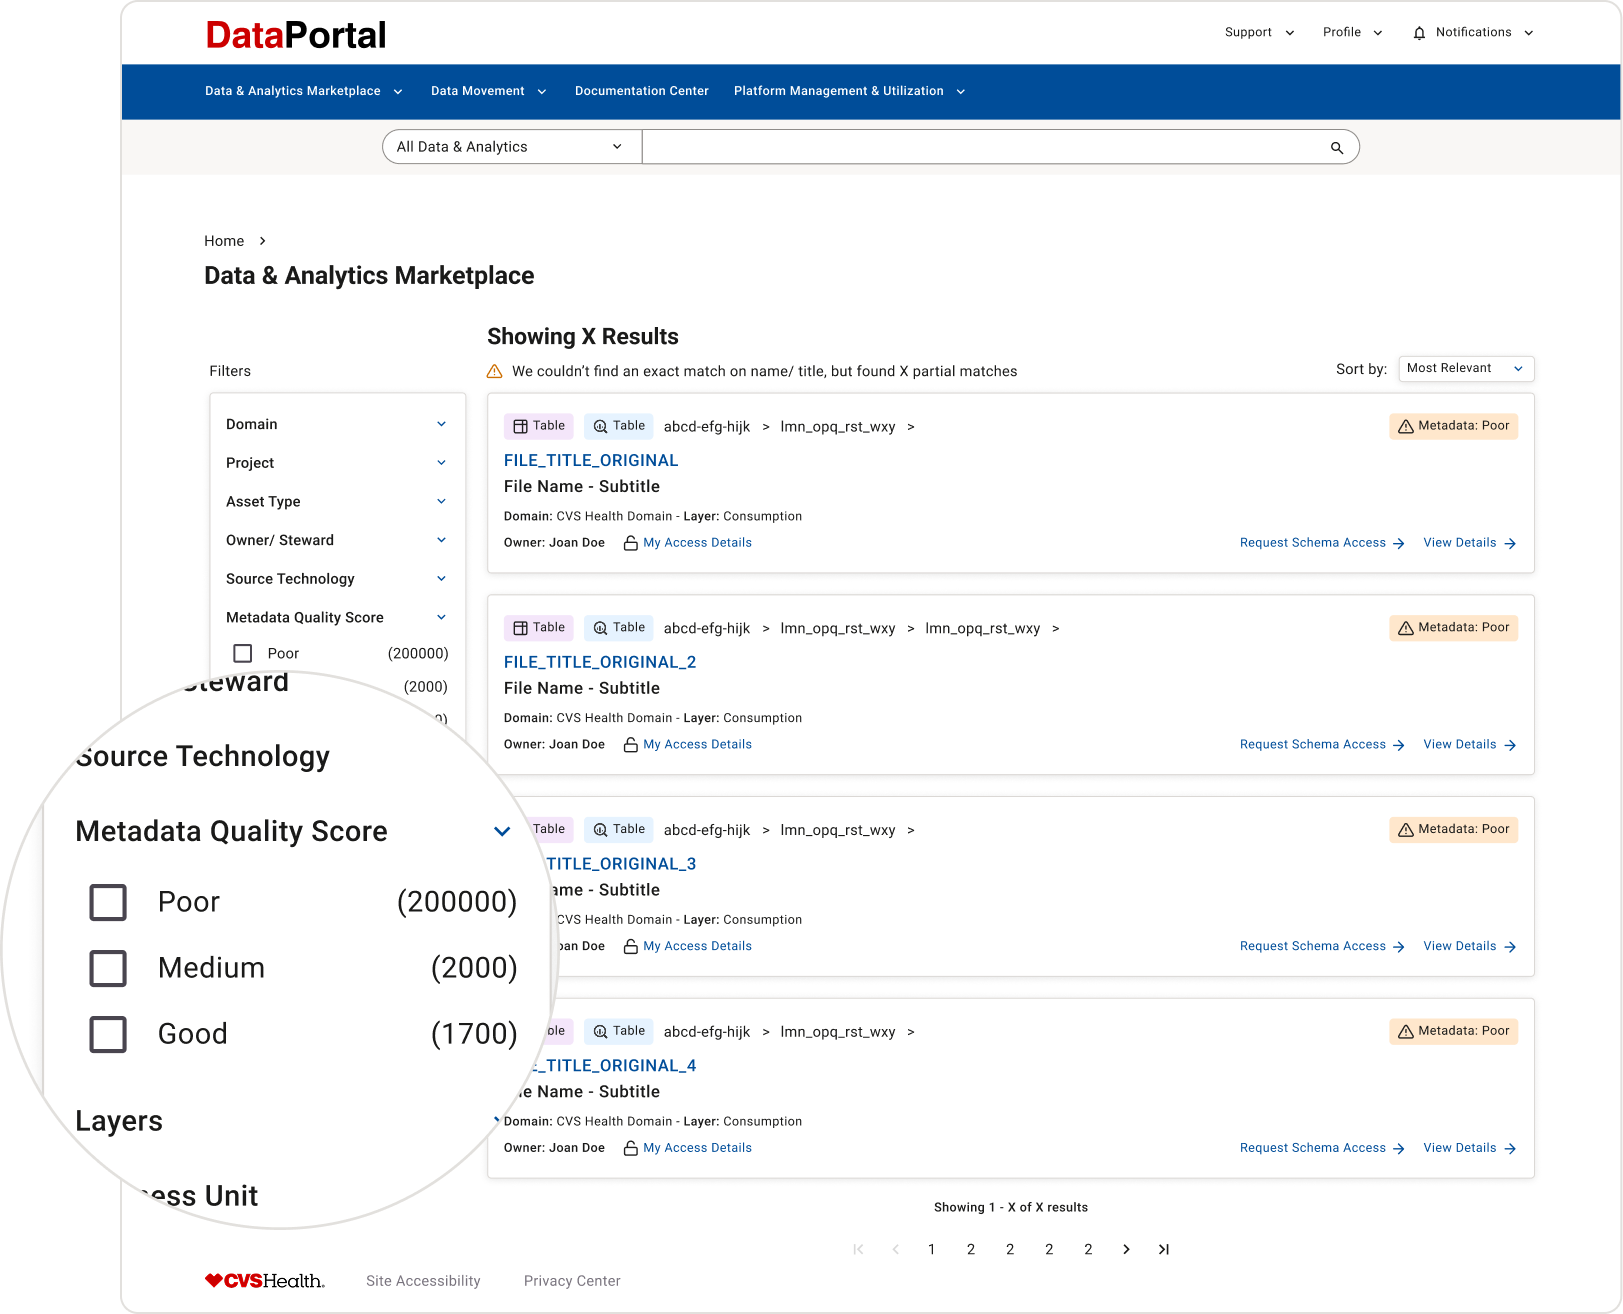Click the warning triangle on Metadata: Poor badge
The width and height of the screenshot is (1623, 1314).
(1404, 426)
